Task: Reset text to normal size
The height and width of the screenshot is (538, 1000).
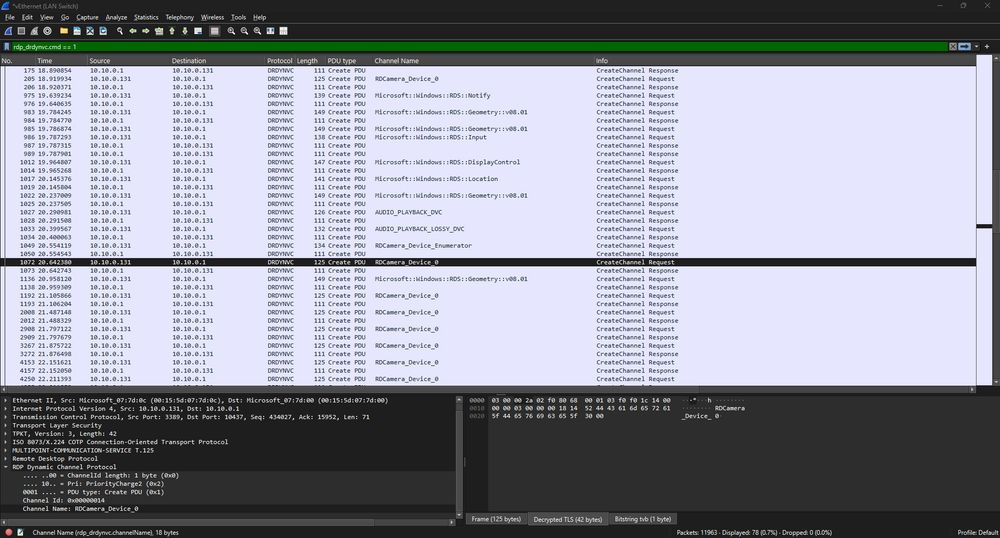Action: (257, 31)
